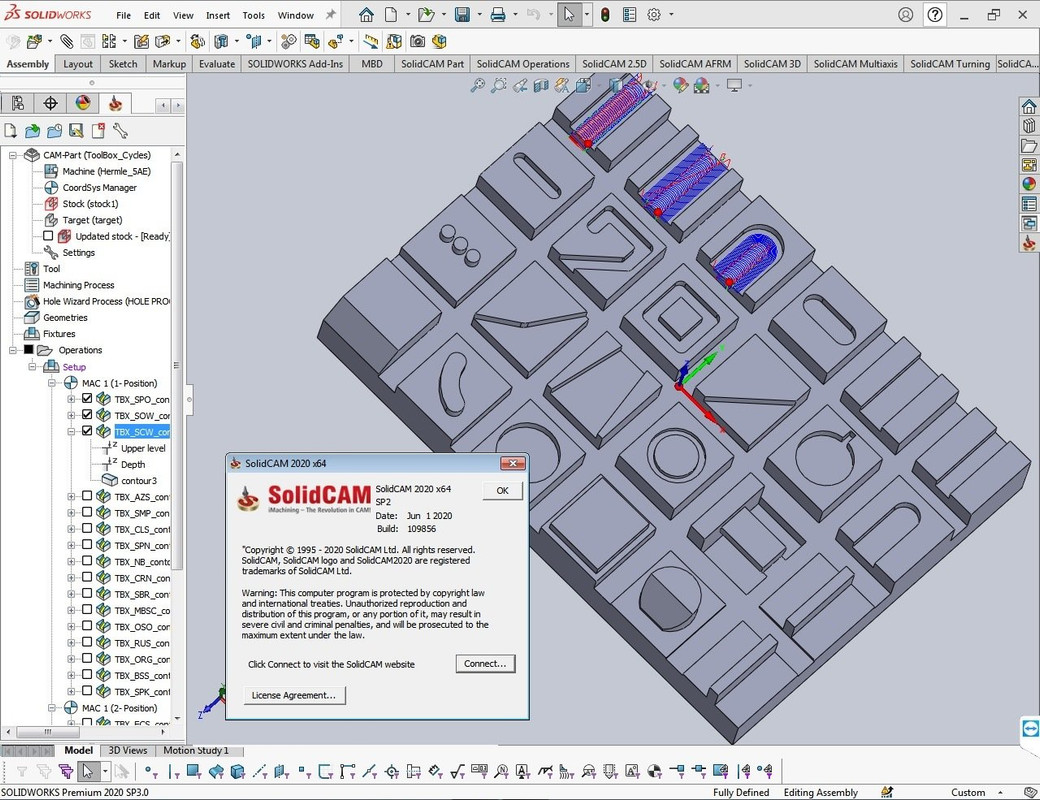Select the contour3 geometry item
This screenshot has height=800, width=1040.
point(139,480)
